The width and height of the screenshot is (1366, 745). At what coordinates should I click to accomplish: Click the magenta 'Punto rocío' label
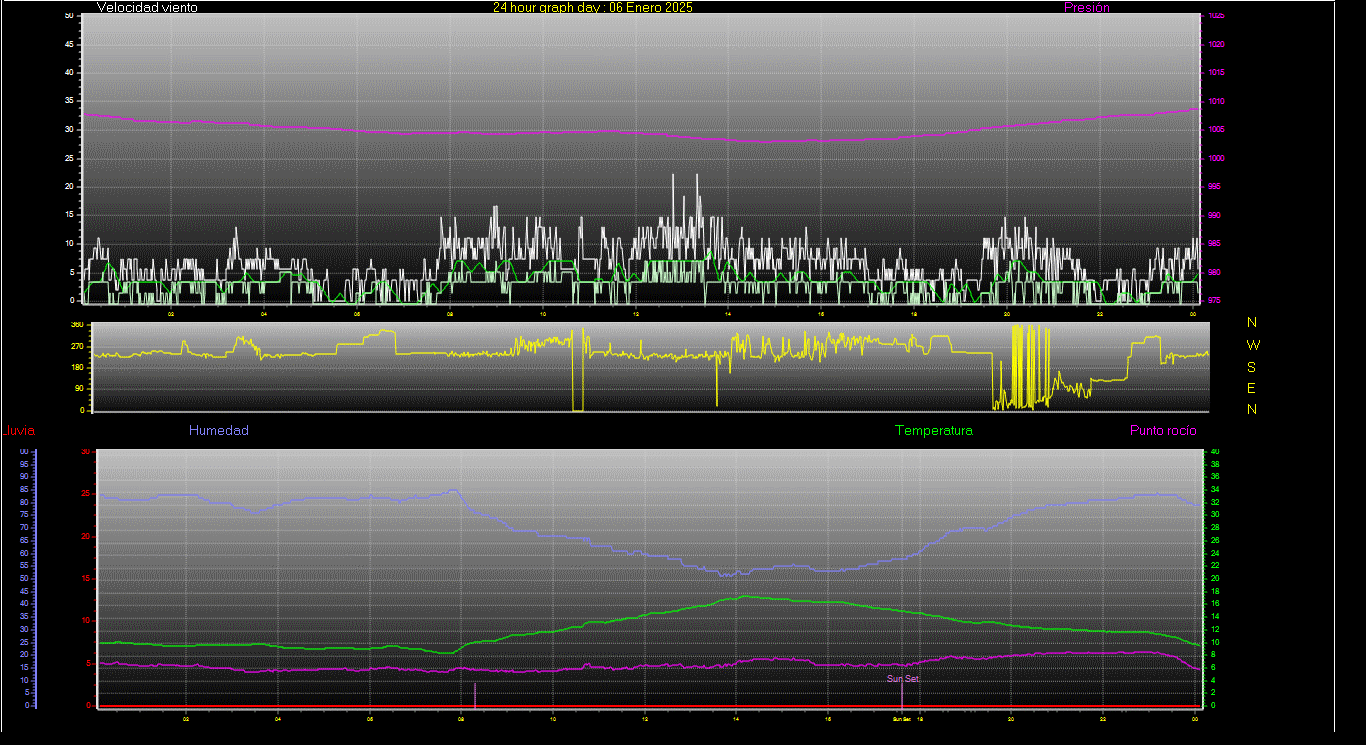(1163, 431)
